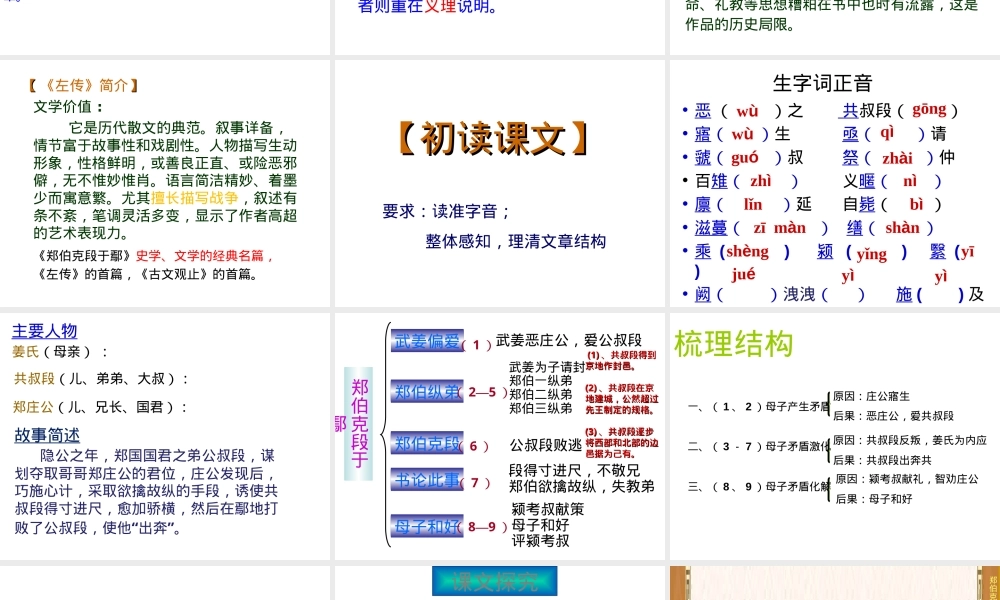Click underlined 寤 before (wù)生
The height and width of the screenshot is (600, 1000).
pyautogui.click(x=703, y=135)
